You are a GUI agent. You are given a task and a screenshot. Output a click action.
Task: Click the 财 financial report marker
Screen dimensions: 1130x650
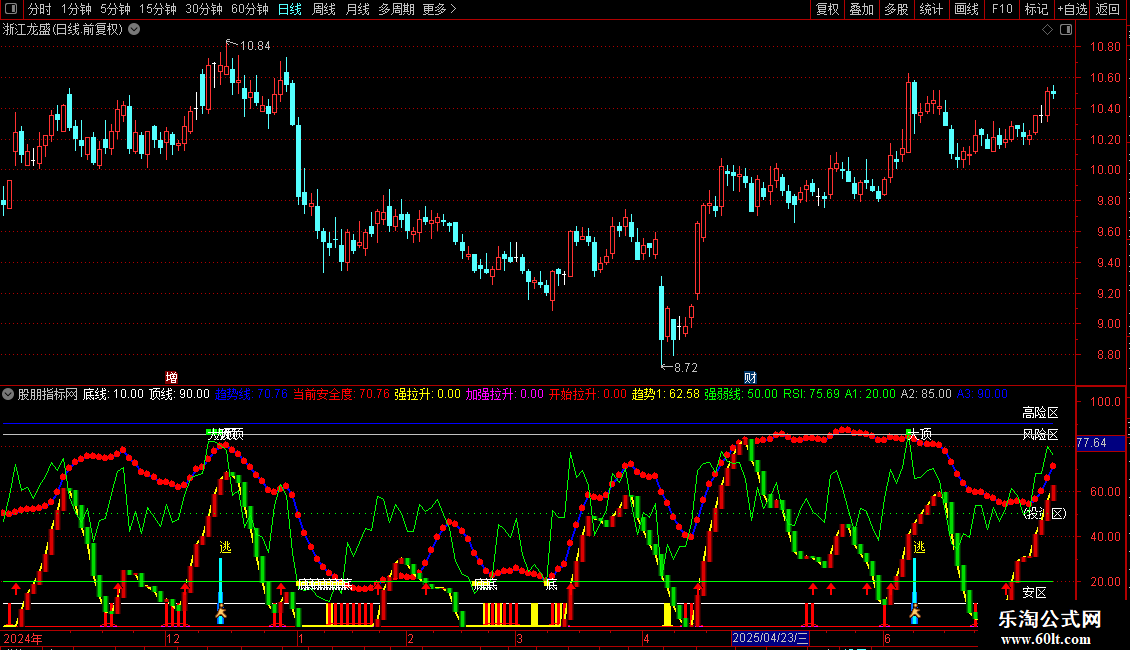(750, 378)
